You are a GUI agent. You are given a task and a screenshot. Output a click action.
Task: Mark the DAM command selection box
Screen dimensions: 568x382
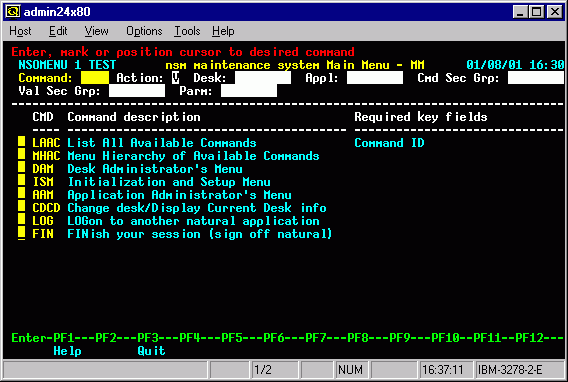[22, 168]
